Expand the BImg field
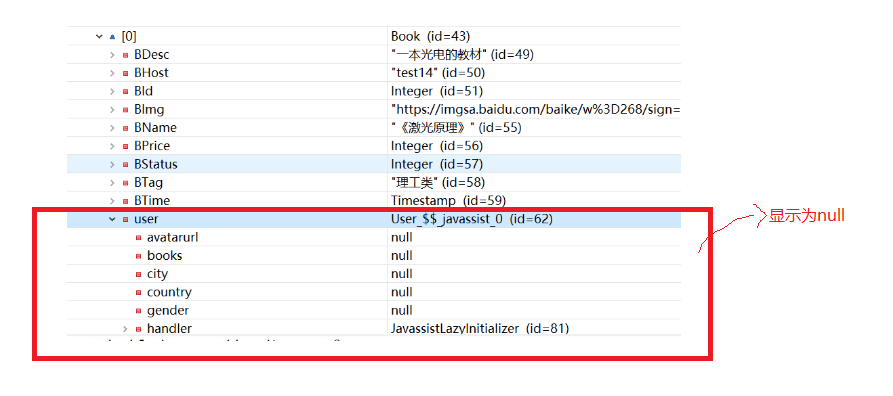 coord(112,109)
